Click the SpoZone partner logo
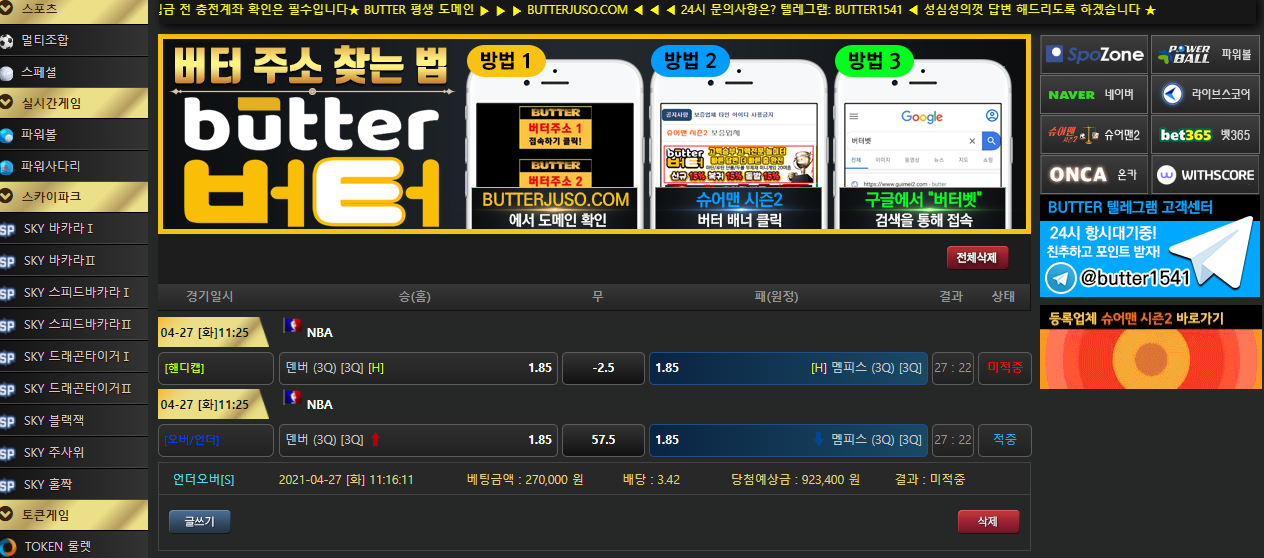 click(1094, 55)
